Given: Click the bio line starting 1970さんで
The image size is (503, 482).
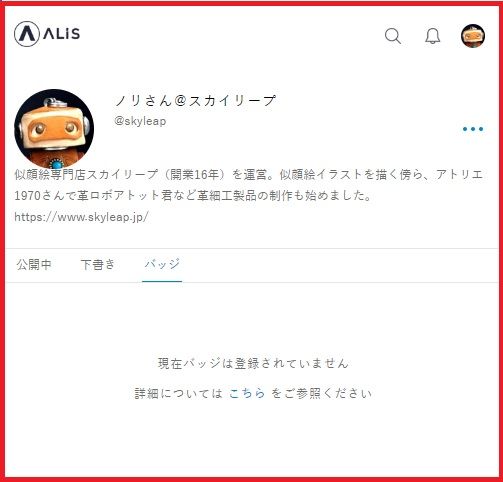Looking at the screenshot, I should [193, 195].
